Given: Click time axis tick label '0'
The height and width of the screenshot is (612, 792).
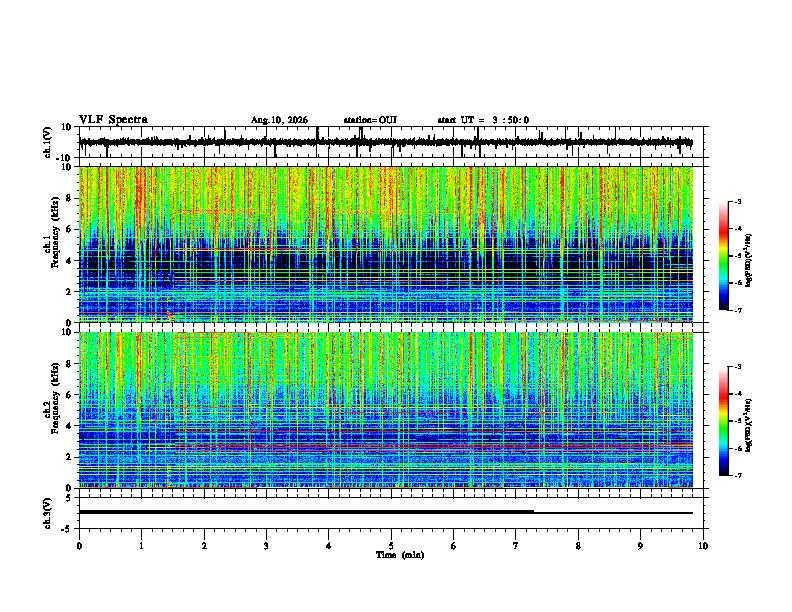Looking at the screenshot, I should (x=79, y=546).
